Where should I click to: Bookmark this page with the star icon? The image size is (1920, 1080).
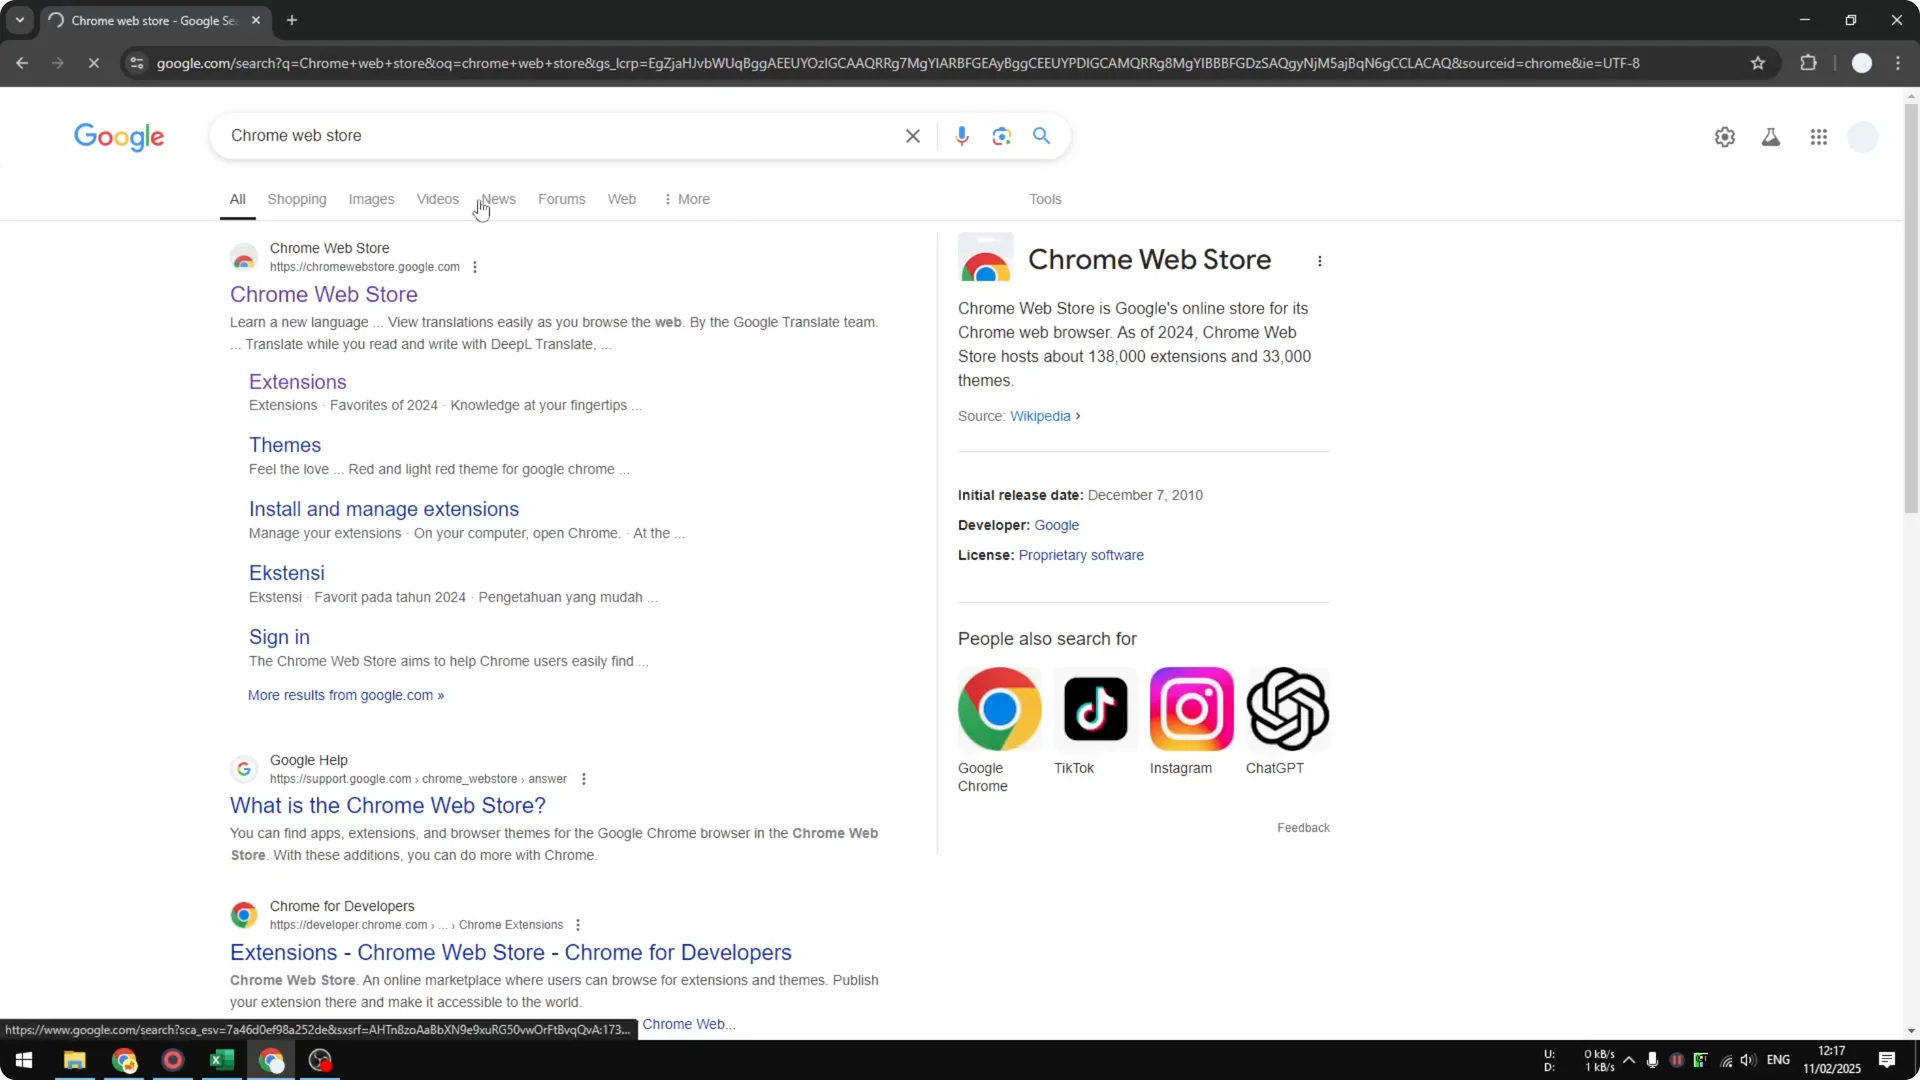click(x=1758, y=63)
